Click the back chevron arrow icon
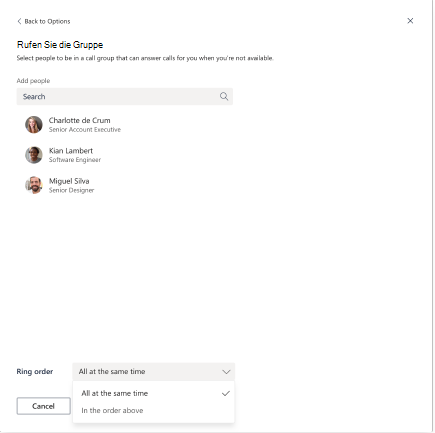This screenshot has height=433, width=435. pyautogui.click(x=19, y=21)
